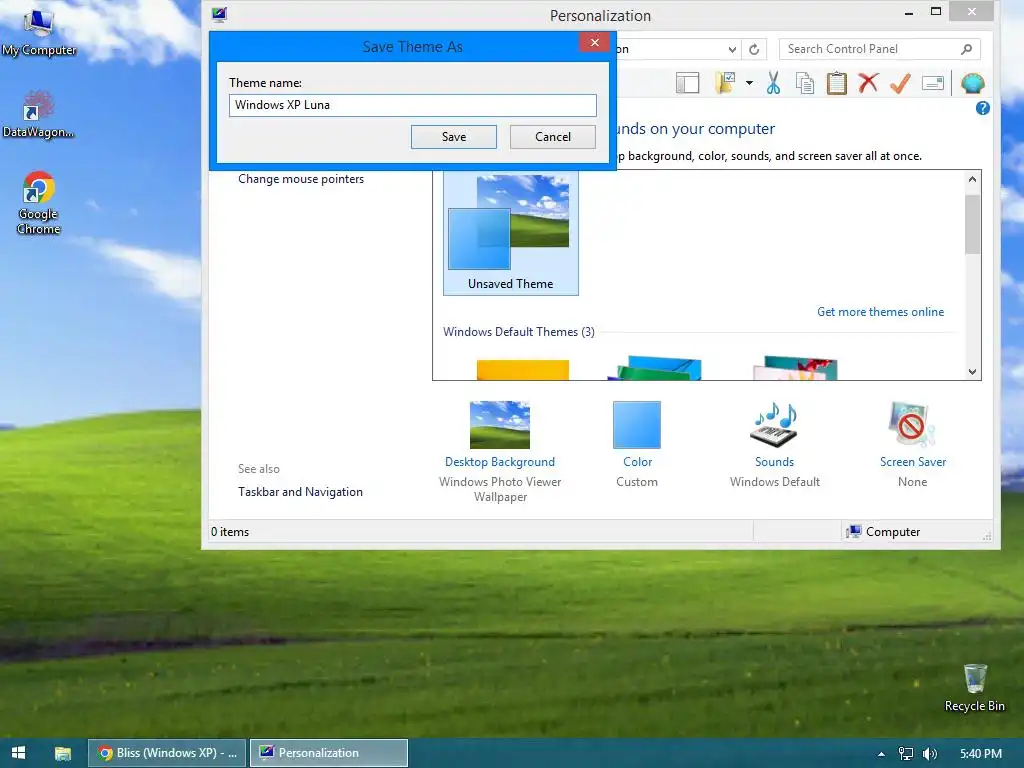The image size is (1024, 768).
Task: Click the Sounds link text
Action: (x=775, y=462)
